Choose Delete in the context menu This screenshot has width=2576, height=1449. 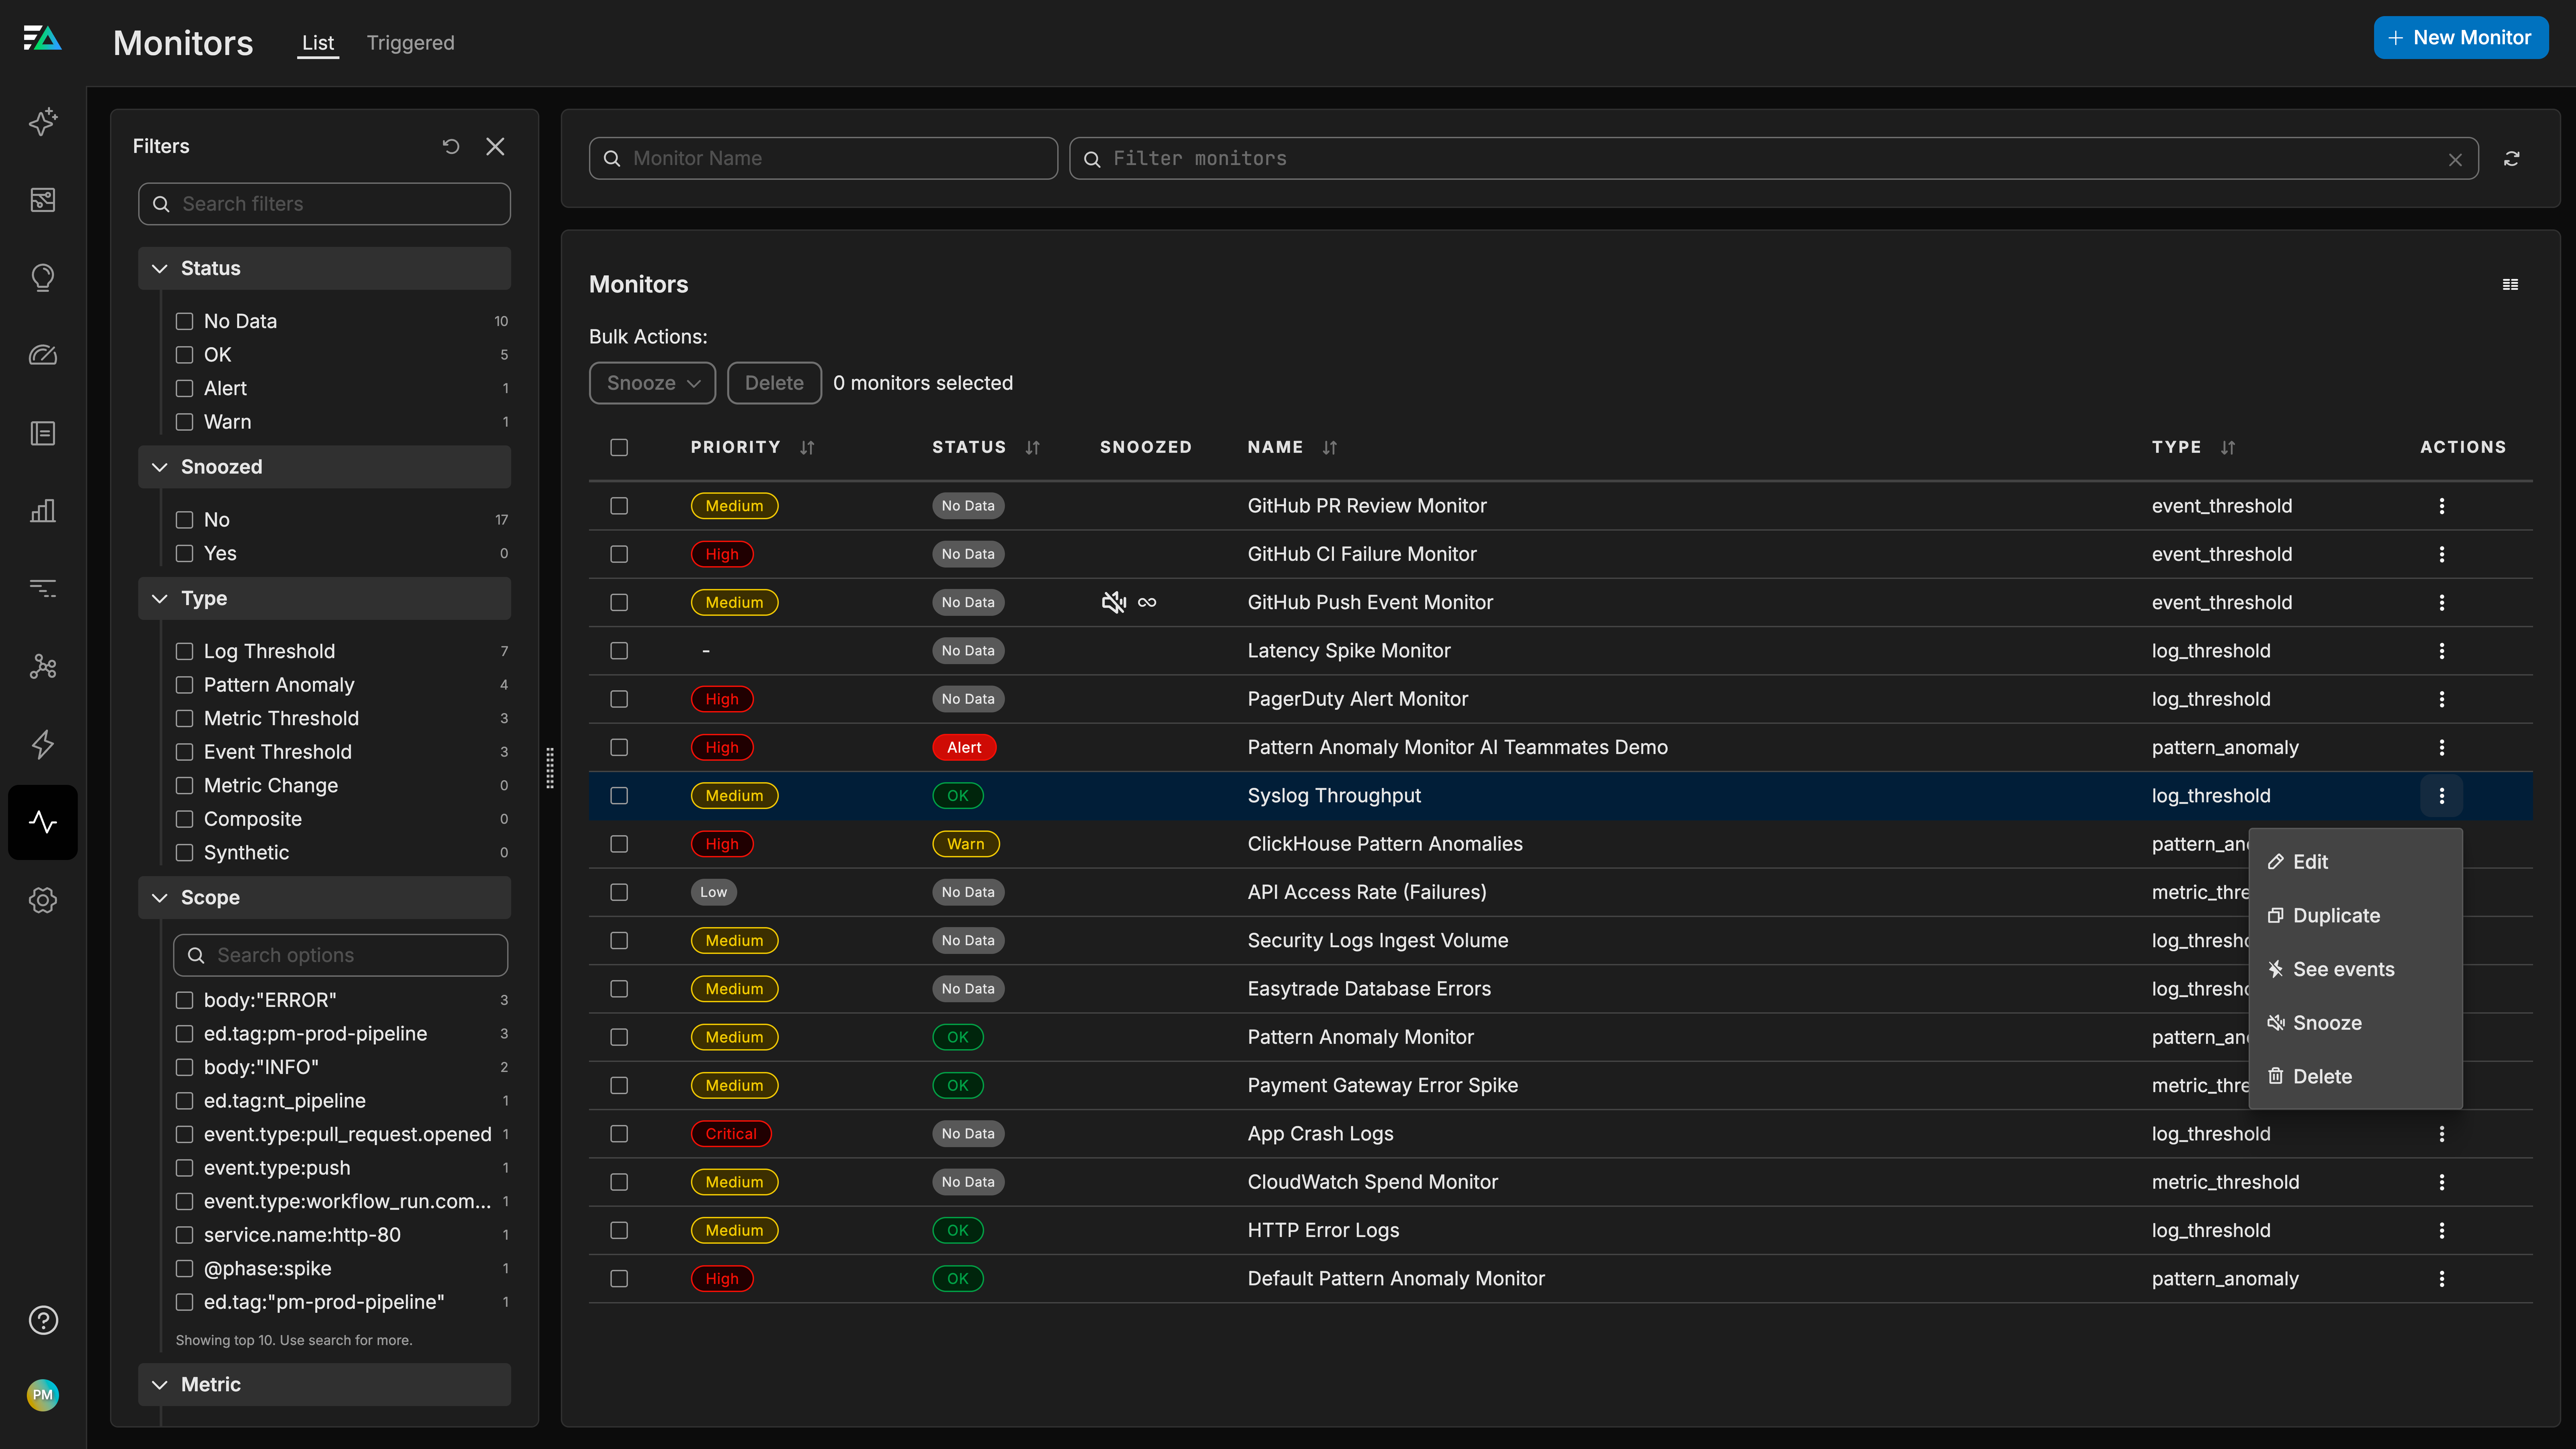tap(2355, 1077)
